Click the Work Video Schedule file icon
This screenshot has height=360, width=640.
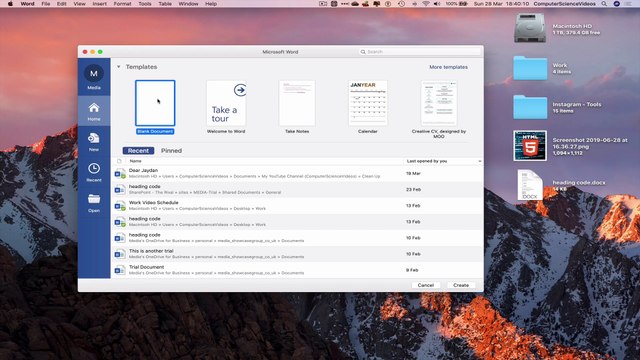click(x=120, y=206)
